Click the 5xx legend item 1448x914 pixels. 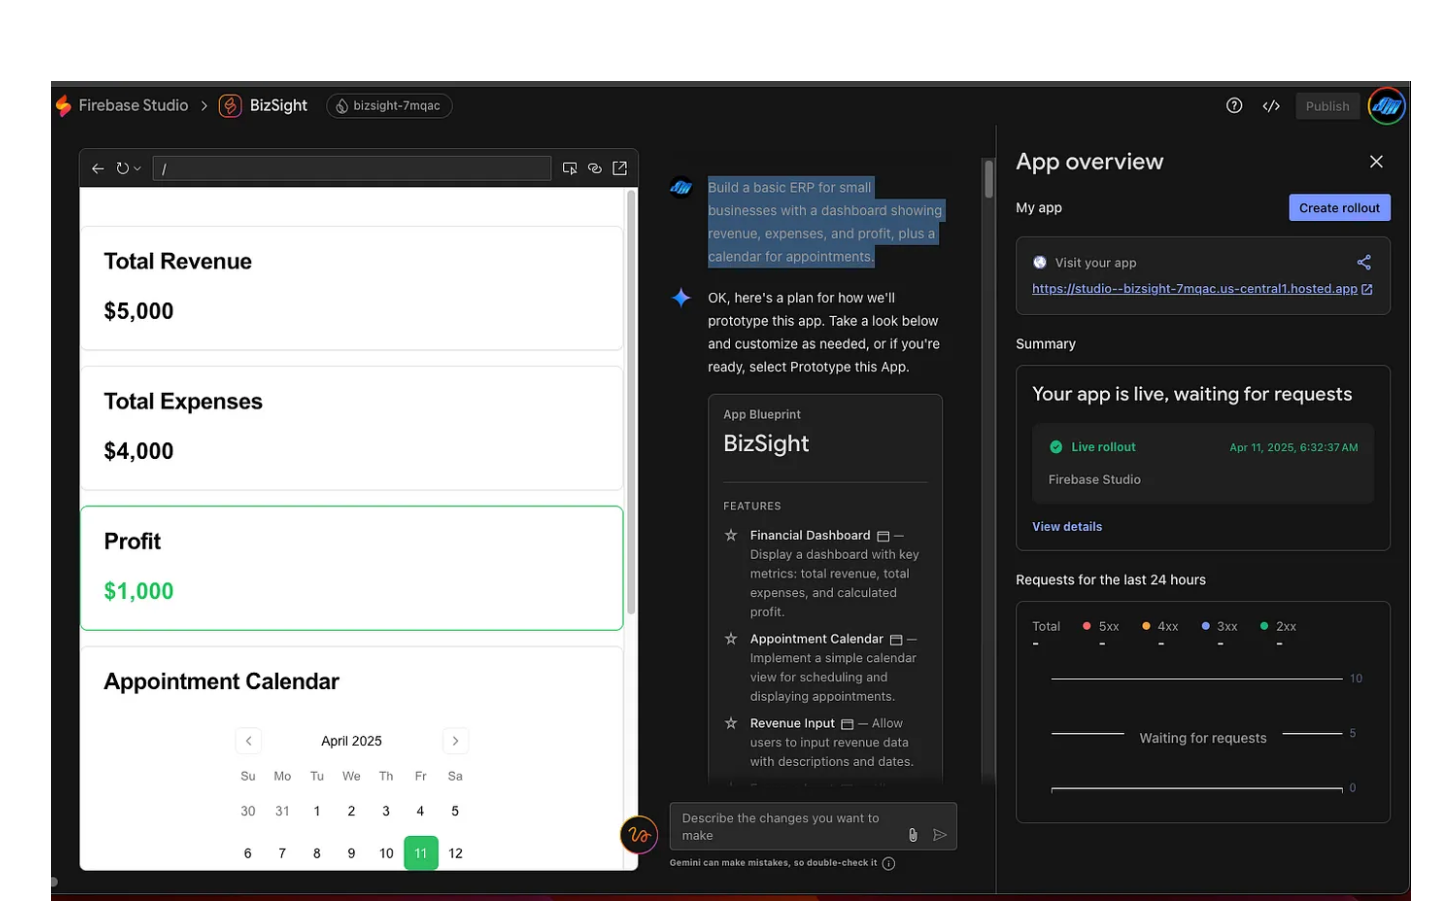(1101, 627)
